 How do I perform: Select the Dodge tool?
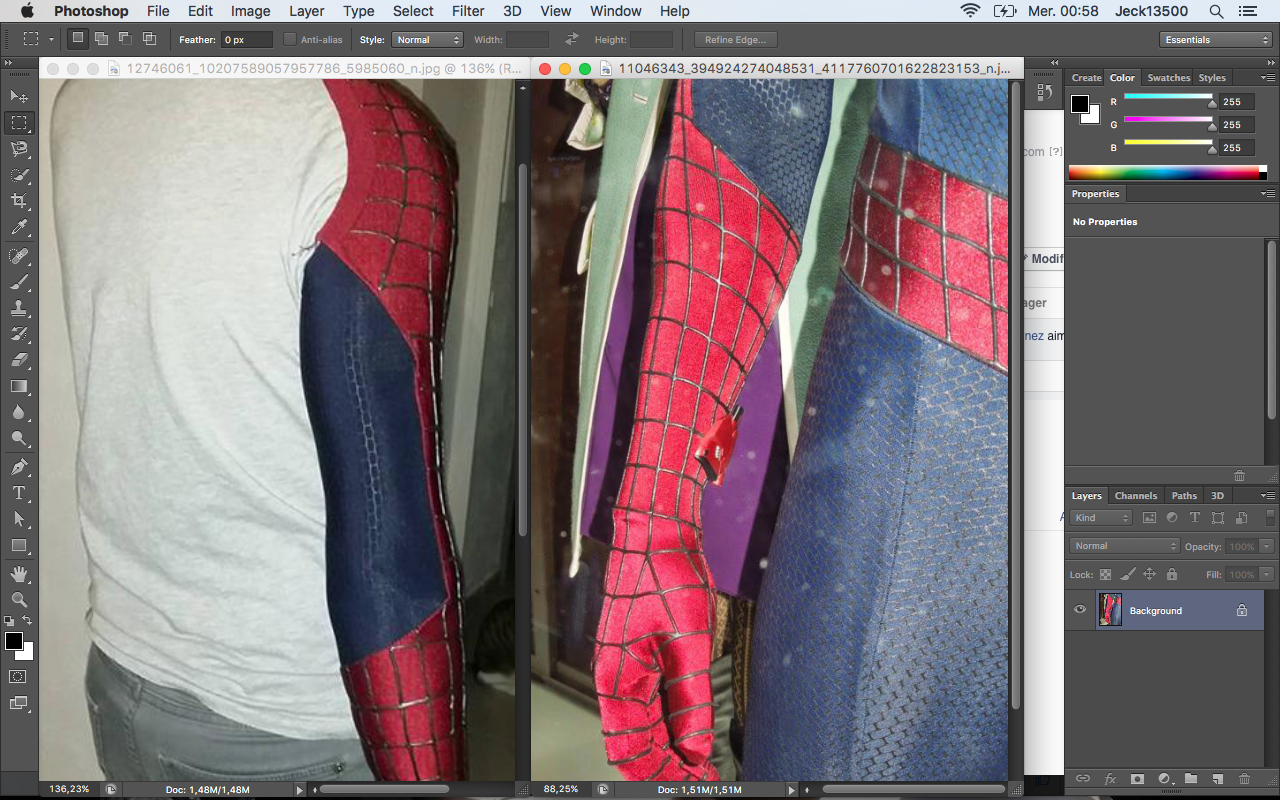[19, 438]
